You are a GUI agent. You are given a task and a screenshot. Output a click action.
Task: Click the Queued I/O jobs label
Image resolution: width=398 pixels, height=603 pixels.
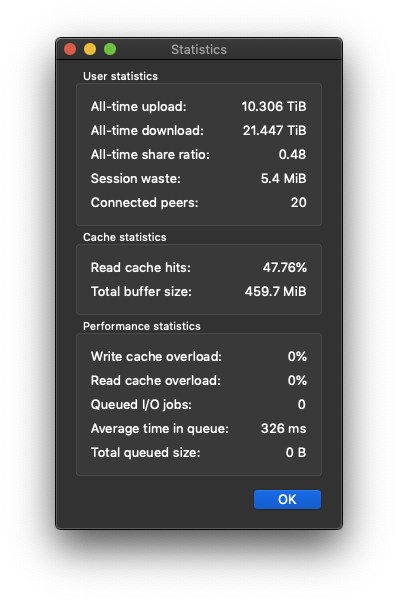click(x=141, y=405)
